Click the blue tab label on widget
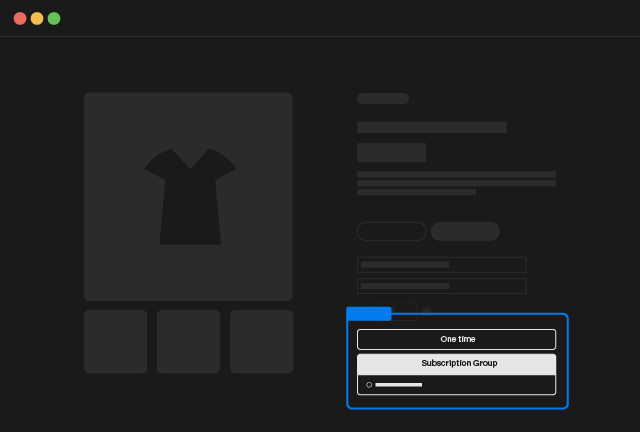640x432 pixels. (368, 314)
